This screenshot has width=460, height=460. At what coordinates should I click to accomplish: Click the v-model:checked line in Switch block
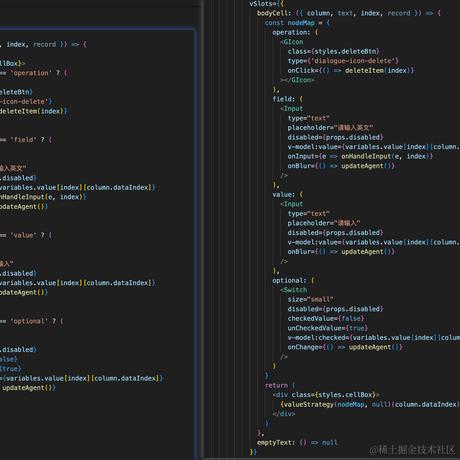[374, 338]
